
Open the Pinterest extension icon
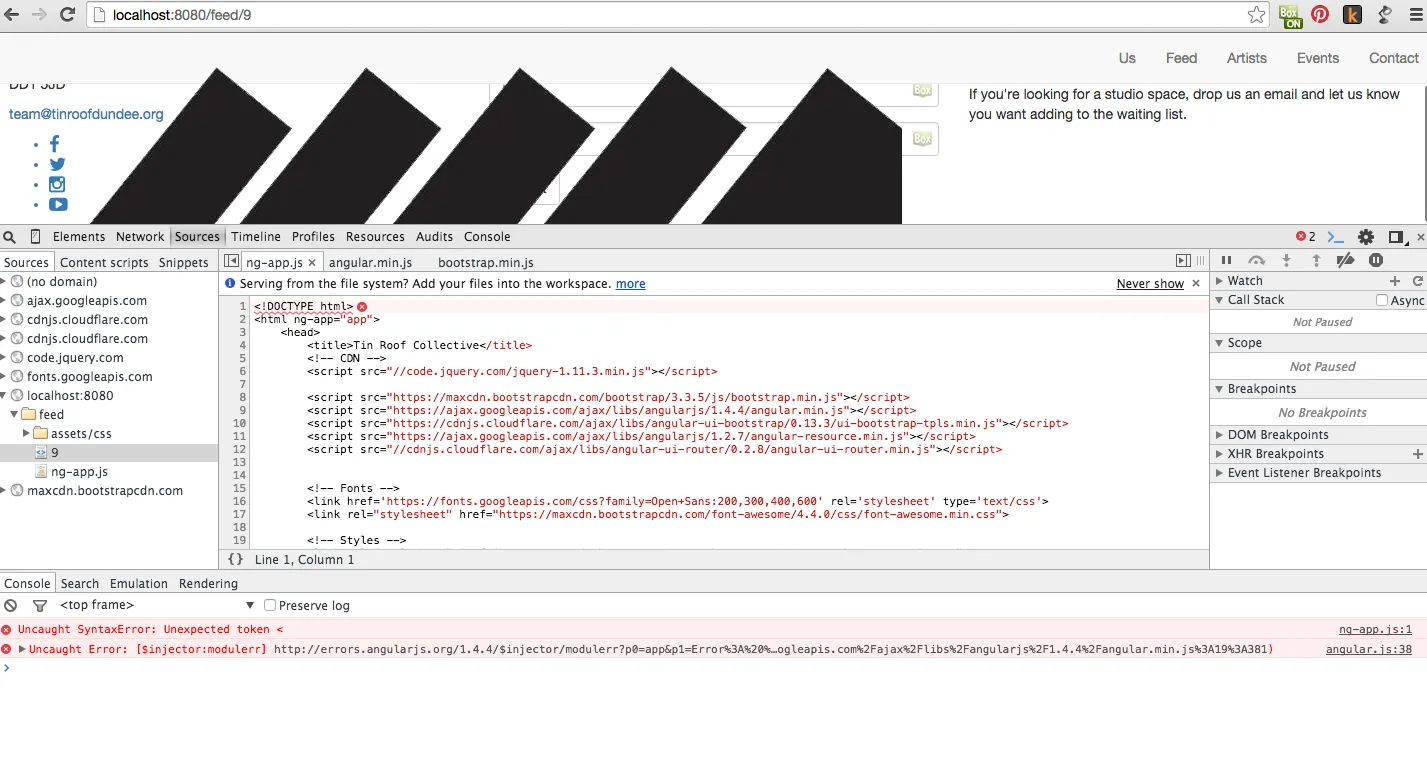click(1320, 15)
